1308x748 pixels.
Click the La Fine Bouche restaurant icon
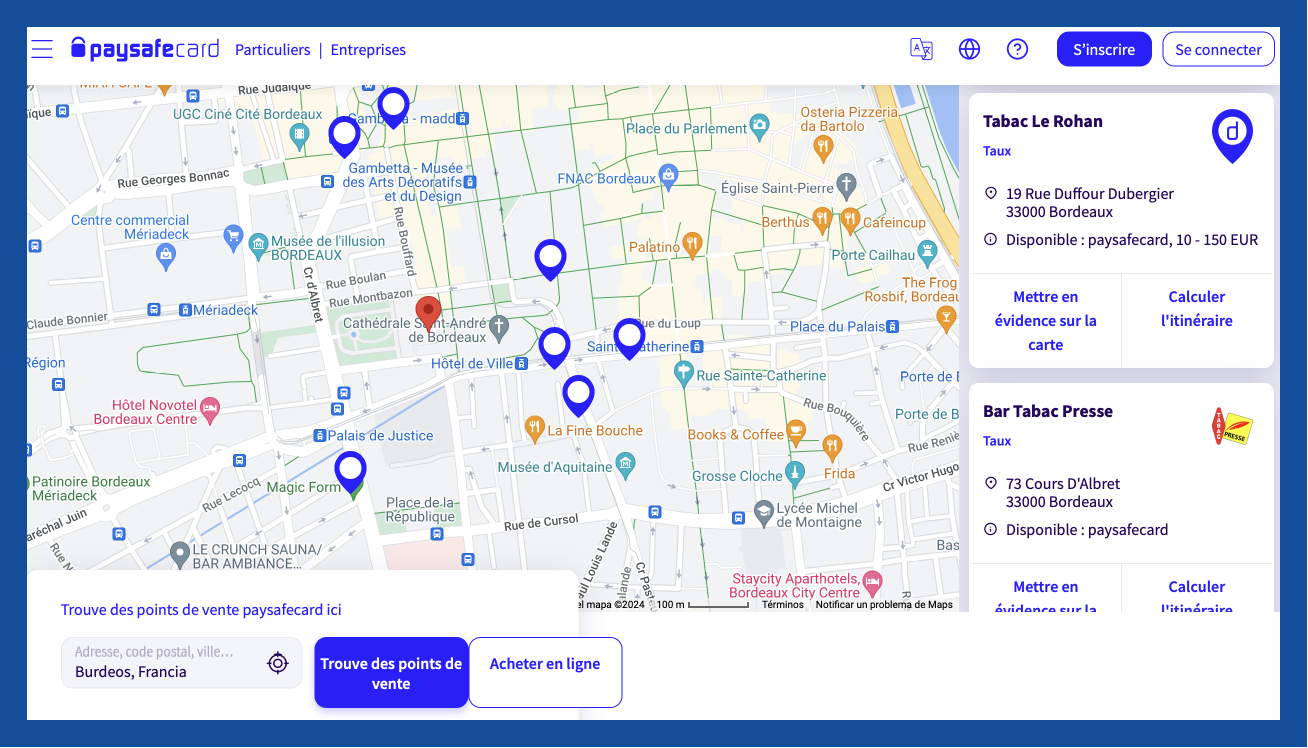(x=535, y=428)
